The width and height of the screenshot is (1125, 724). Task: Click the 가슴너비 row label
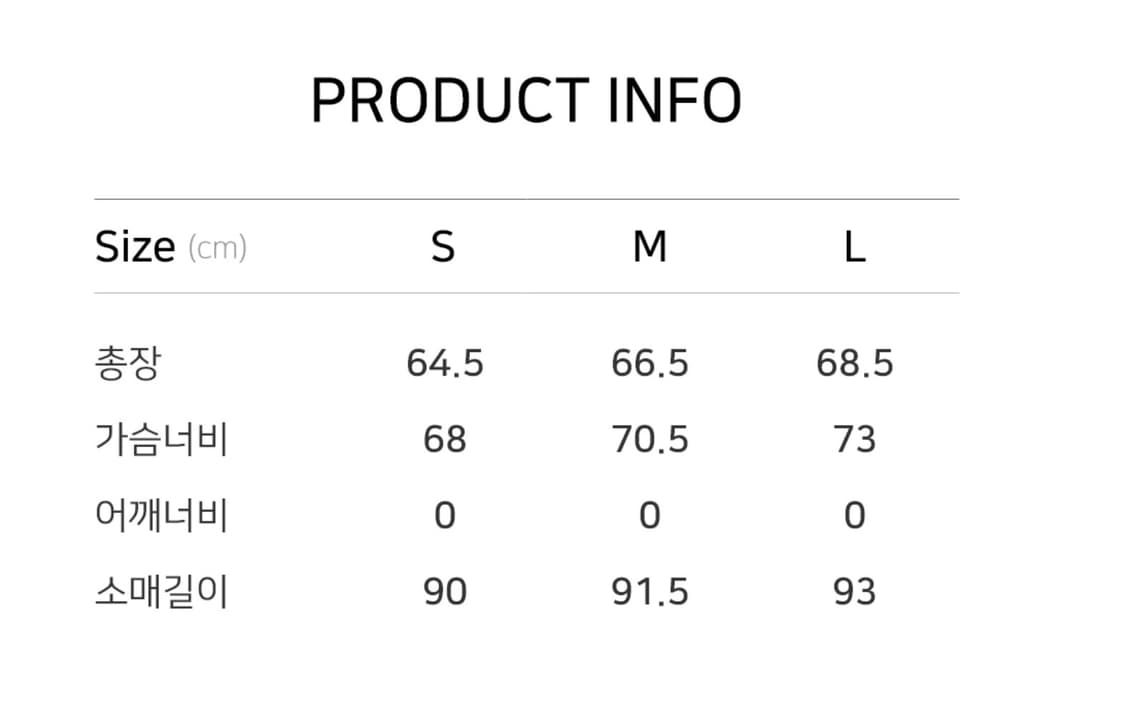[x=161, y=439]
